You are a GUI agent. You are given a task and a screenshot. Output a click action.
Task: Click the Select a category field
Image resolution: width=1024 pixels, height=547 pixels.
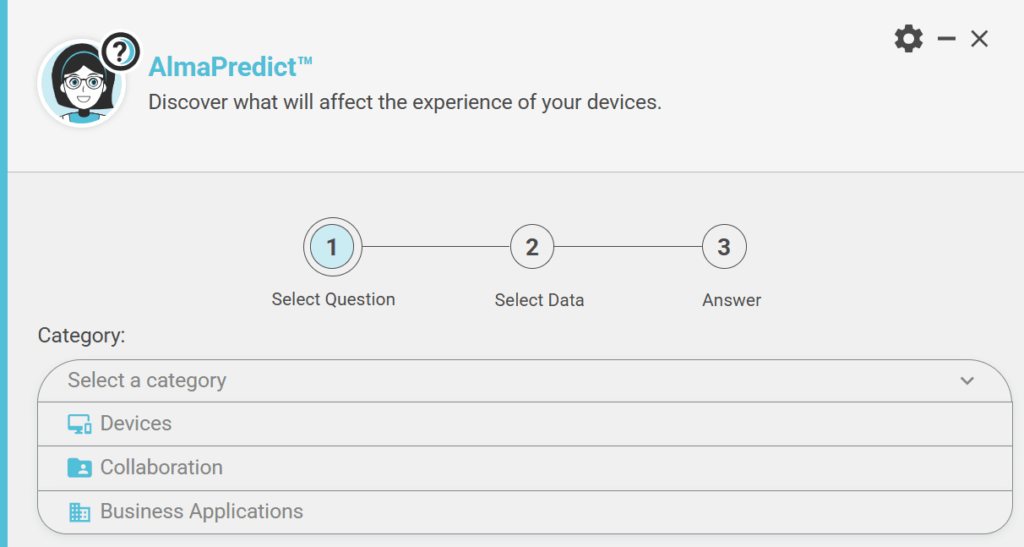click(x=500, y=380)
